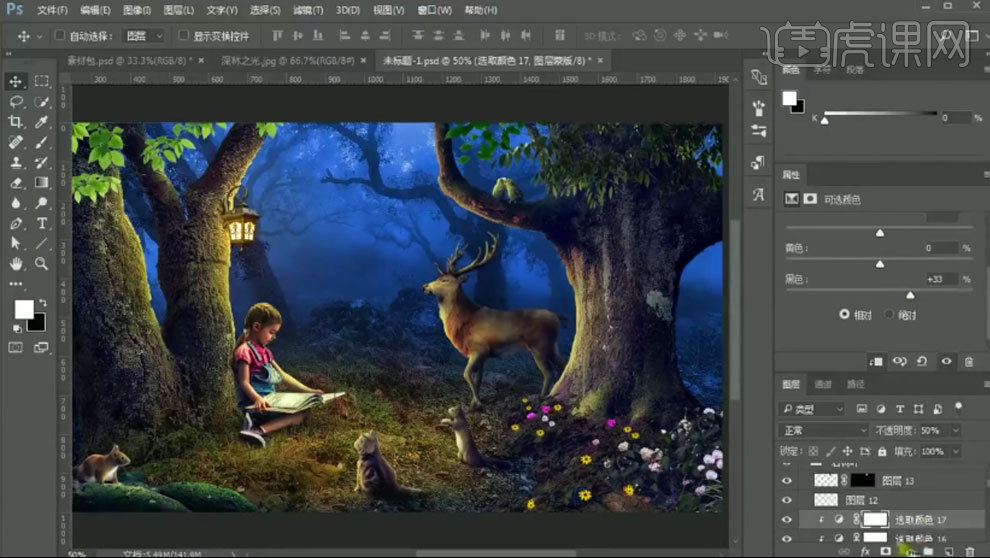The image size is (990, 558).
Task: Filter layers by pixel layers icon
Action: pos(862,409)
